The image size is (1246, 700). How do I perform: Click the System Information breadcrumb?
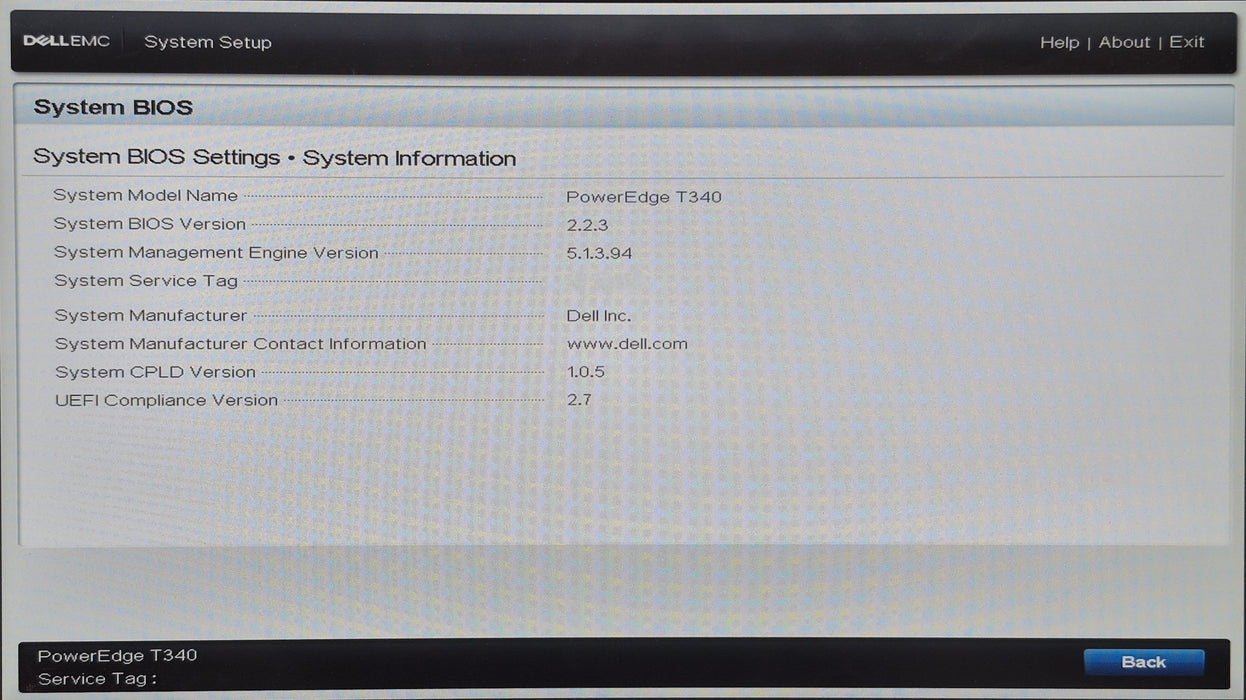(409, 158)
